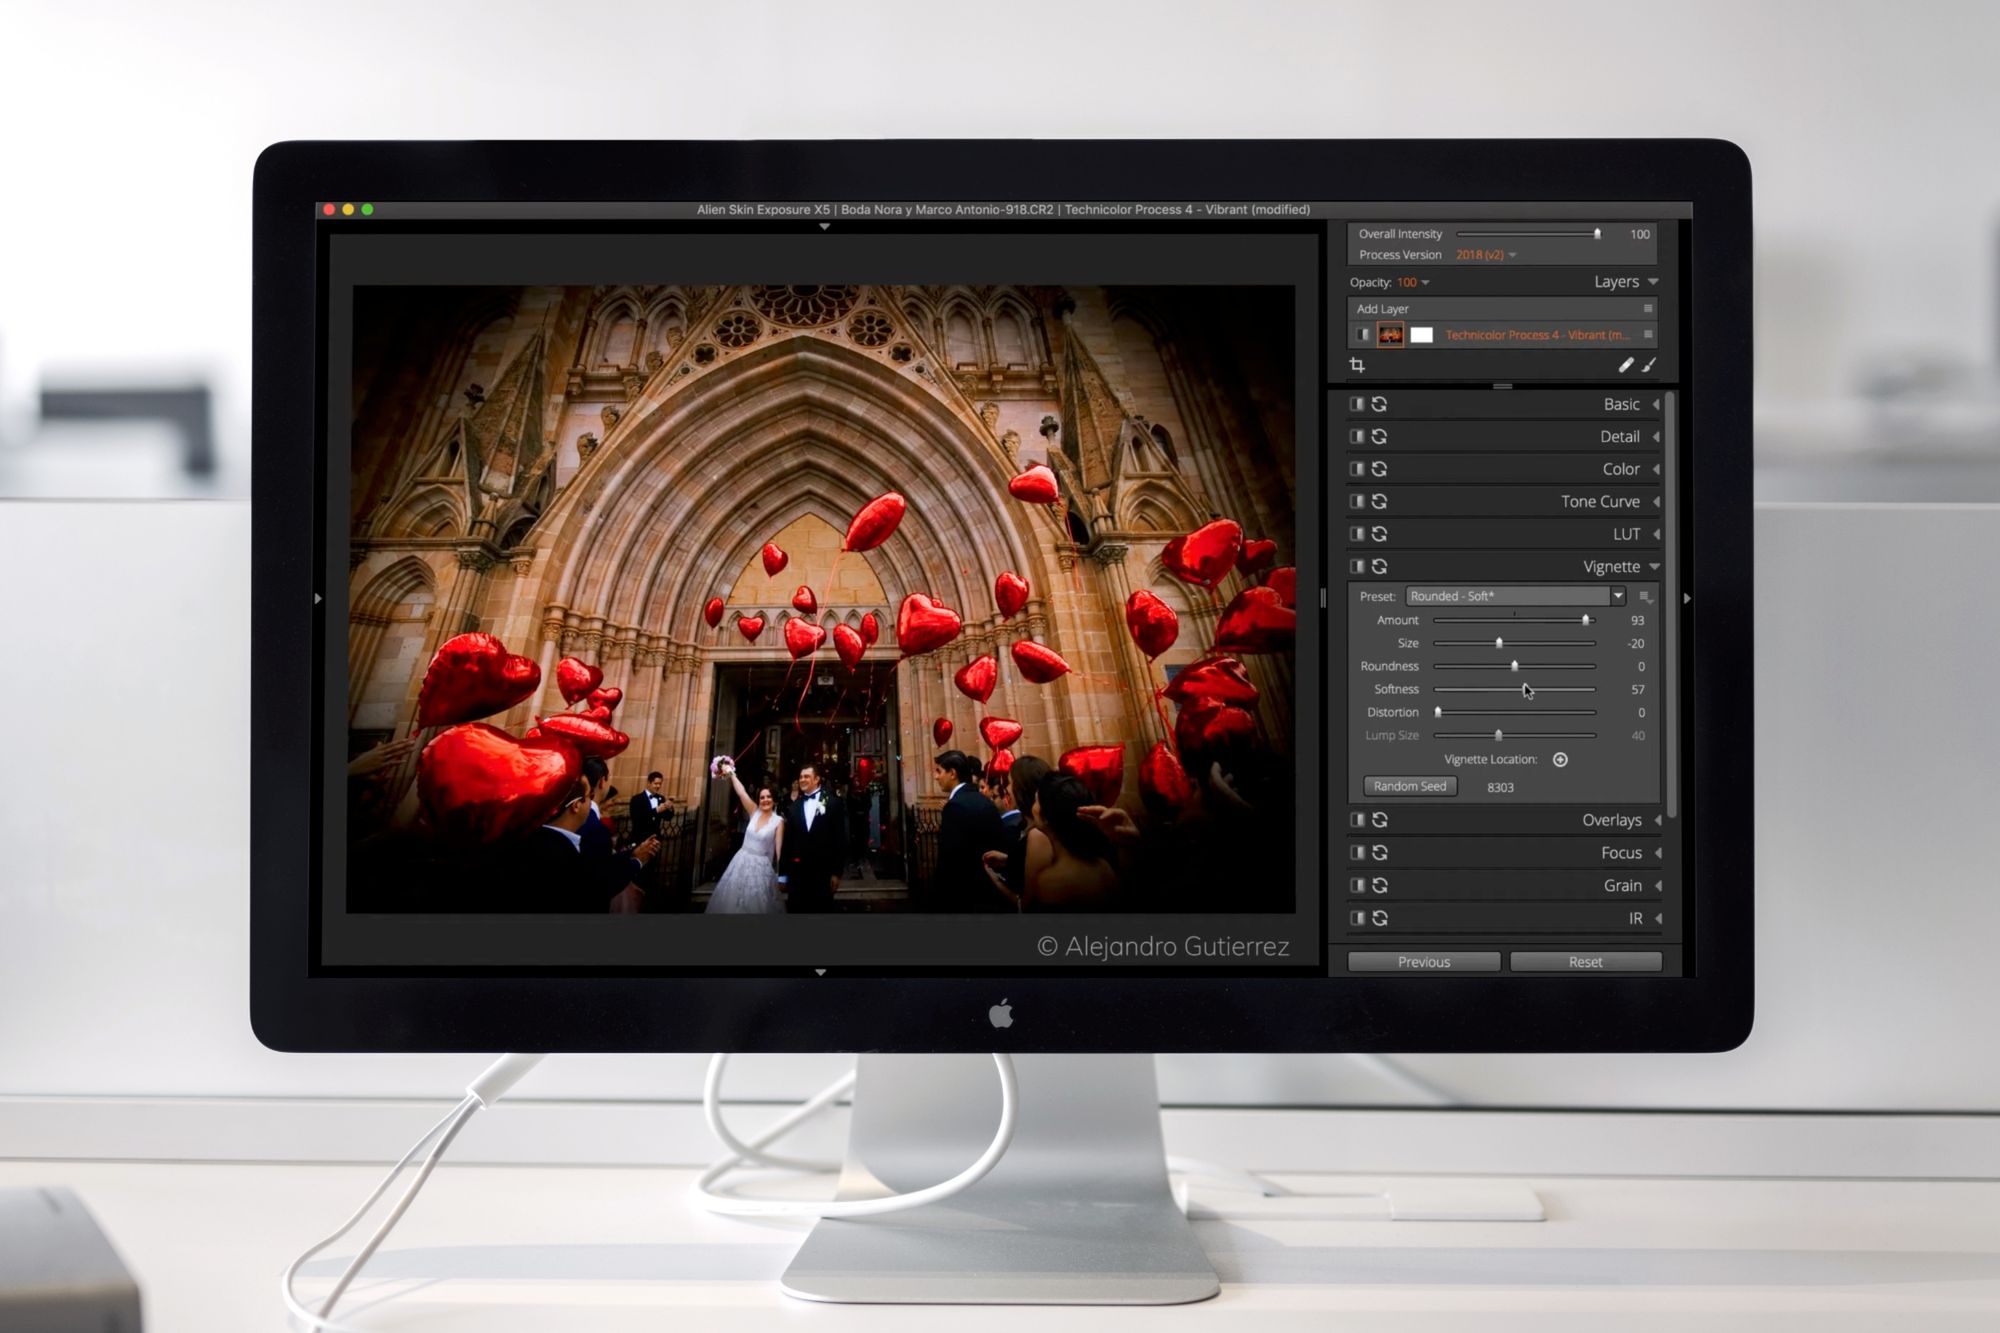The image size is (2000, 1333).
Task: Select the Brush tool icon
Action: [1649, 365]
